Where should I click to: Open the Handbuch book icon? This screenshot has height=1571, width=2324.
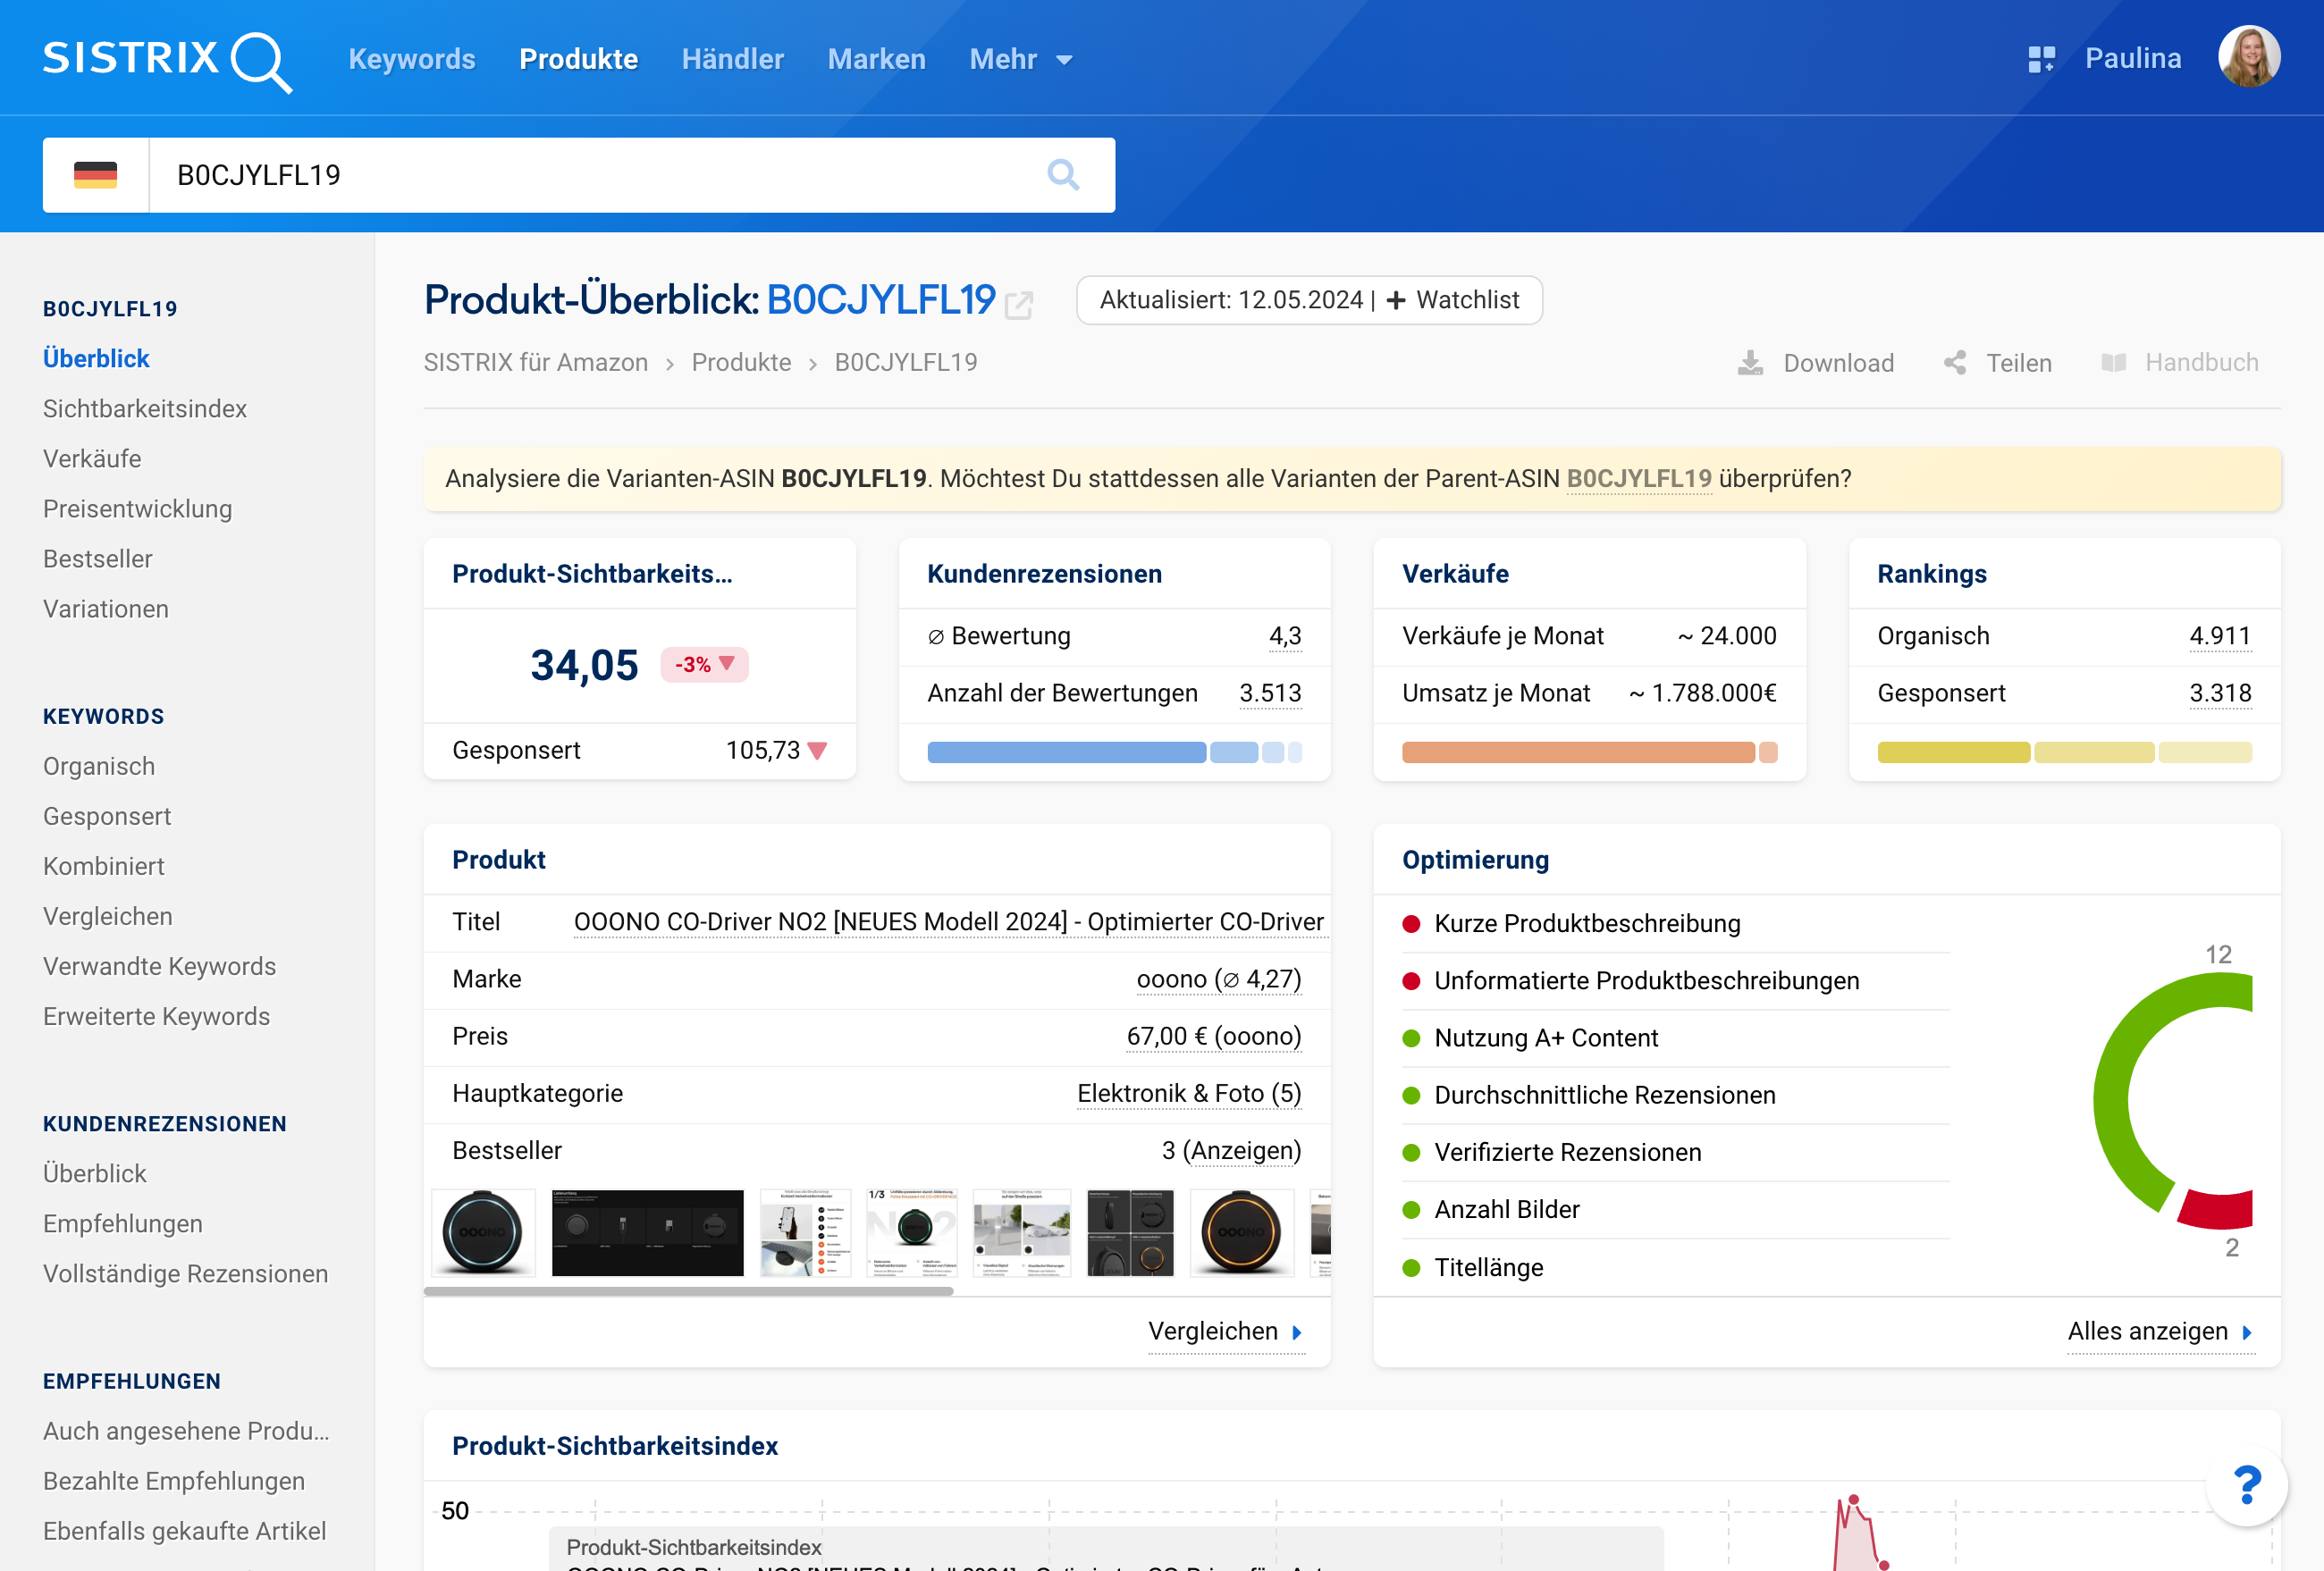click(2113, 363)
